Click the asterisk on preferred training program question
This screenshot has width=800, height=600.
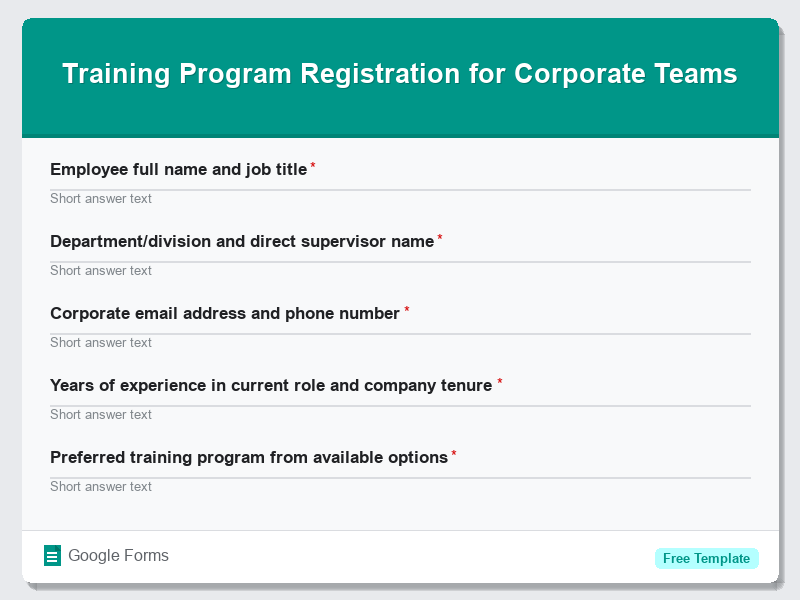tap(452, 452)
